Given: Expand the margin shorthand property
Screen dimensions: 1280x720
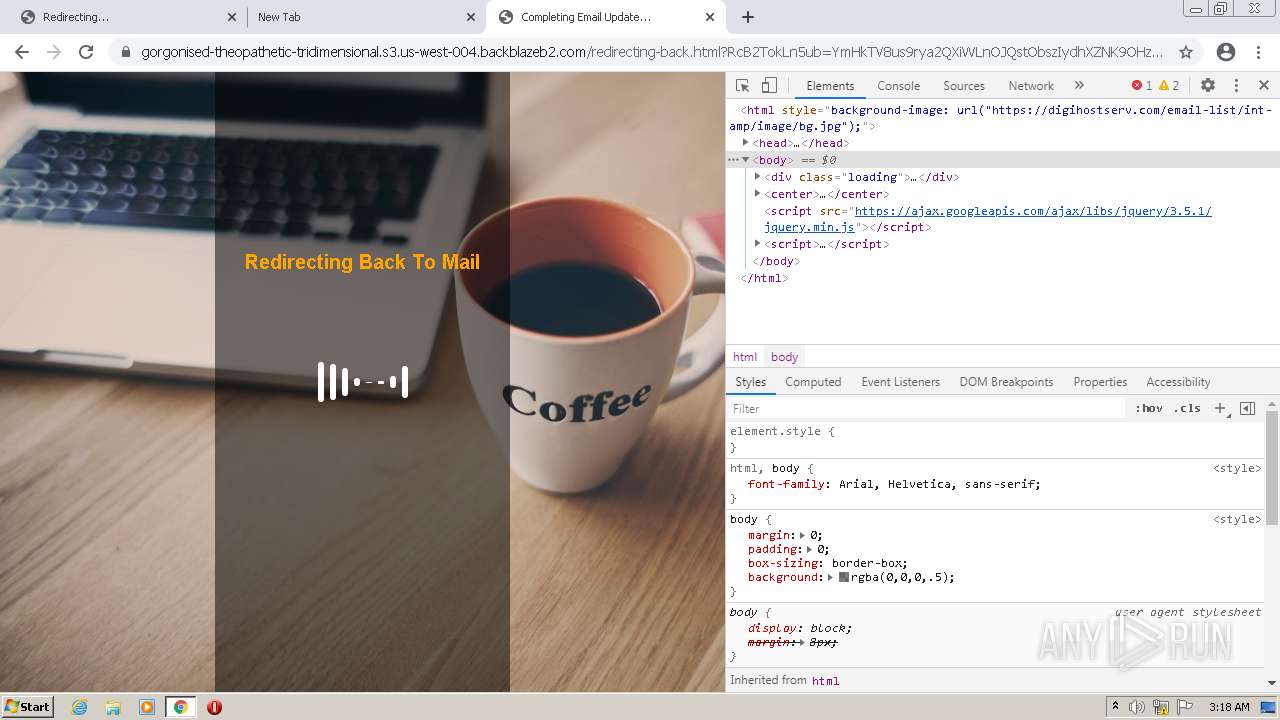Looking at the screenshot, I should pyautogui.click(x=802, y=535).
